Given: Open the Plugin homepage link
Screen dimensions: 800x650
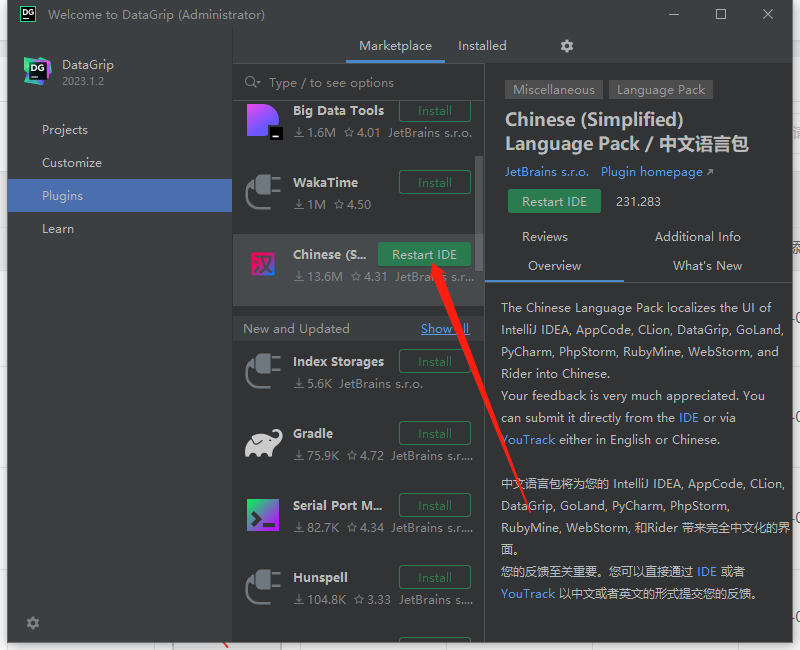Looking at the screenshot, I should 651,171.
